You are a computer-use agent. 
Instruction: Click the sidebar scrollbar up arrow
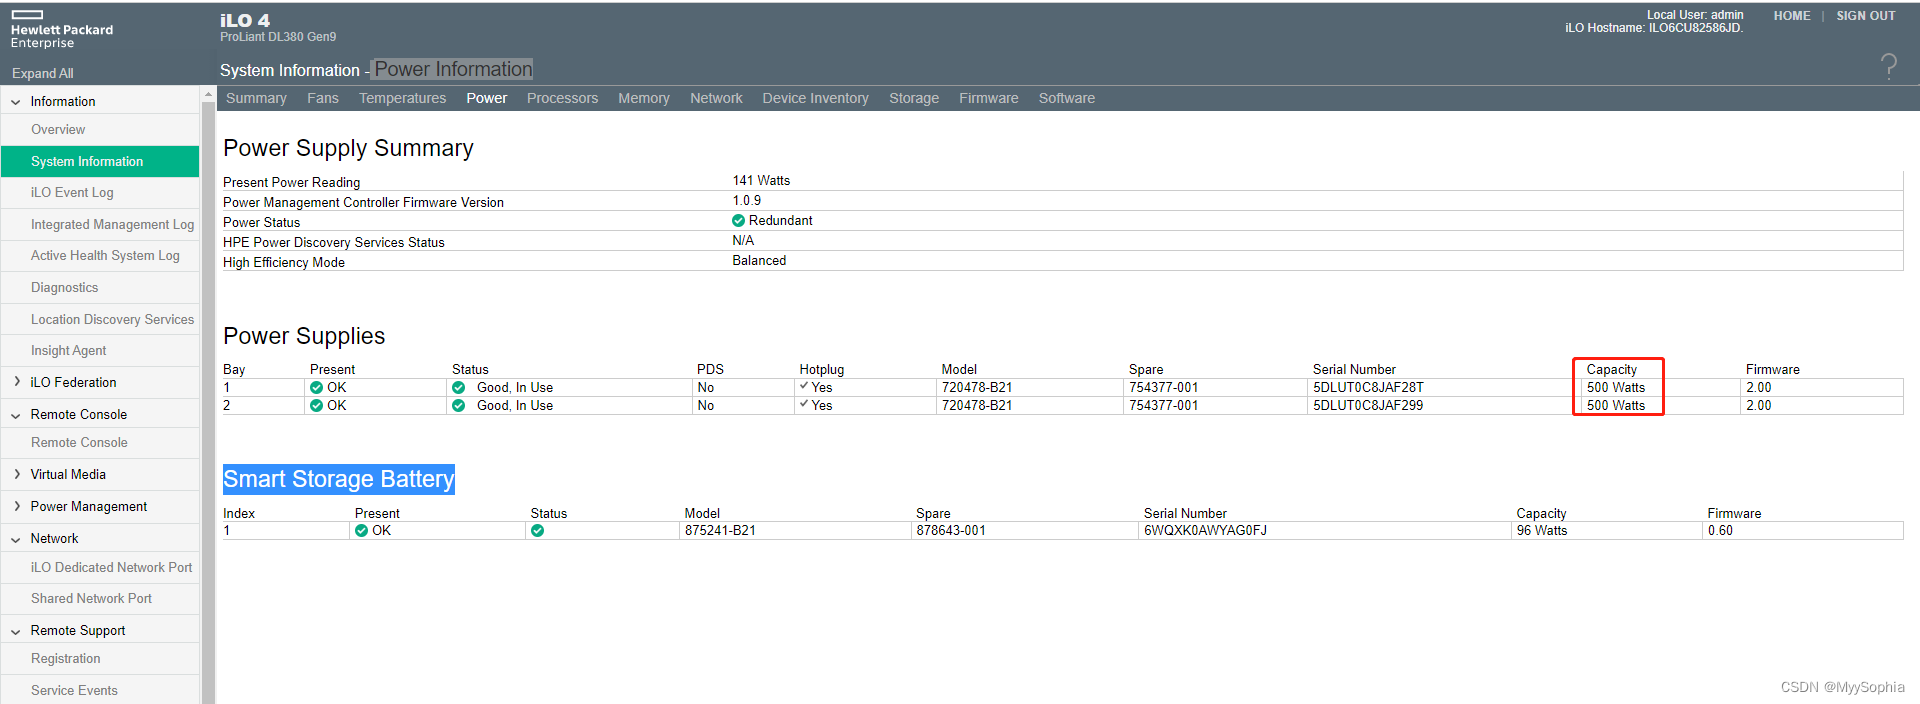[x=208, y=94]
